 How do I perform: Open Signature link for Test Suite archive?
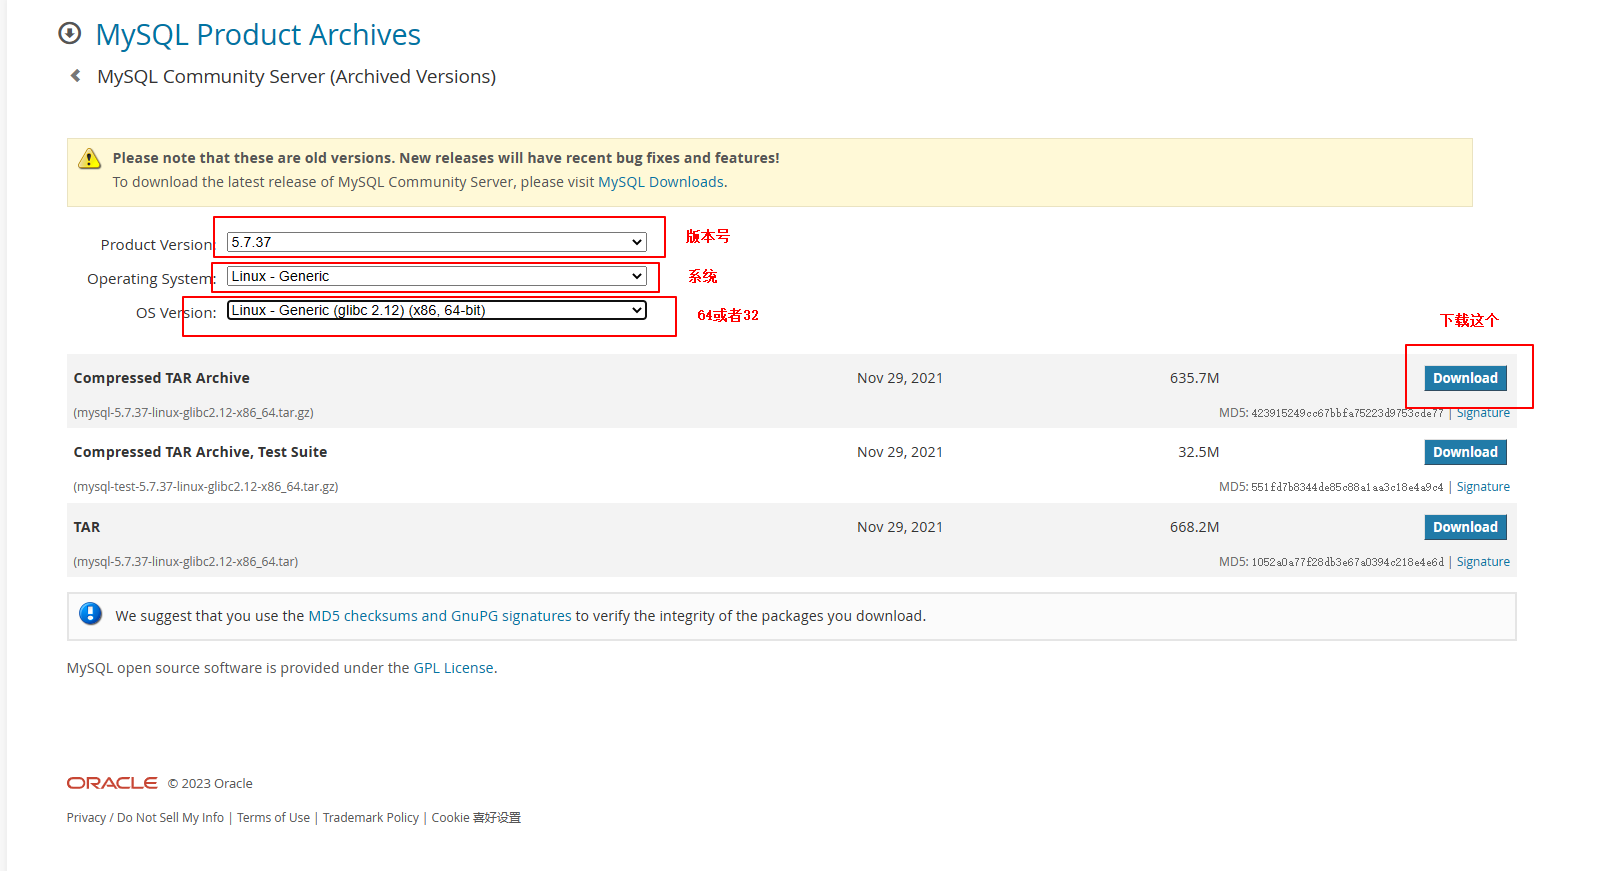(x=1483, y=487)
